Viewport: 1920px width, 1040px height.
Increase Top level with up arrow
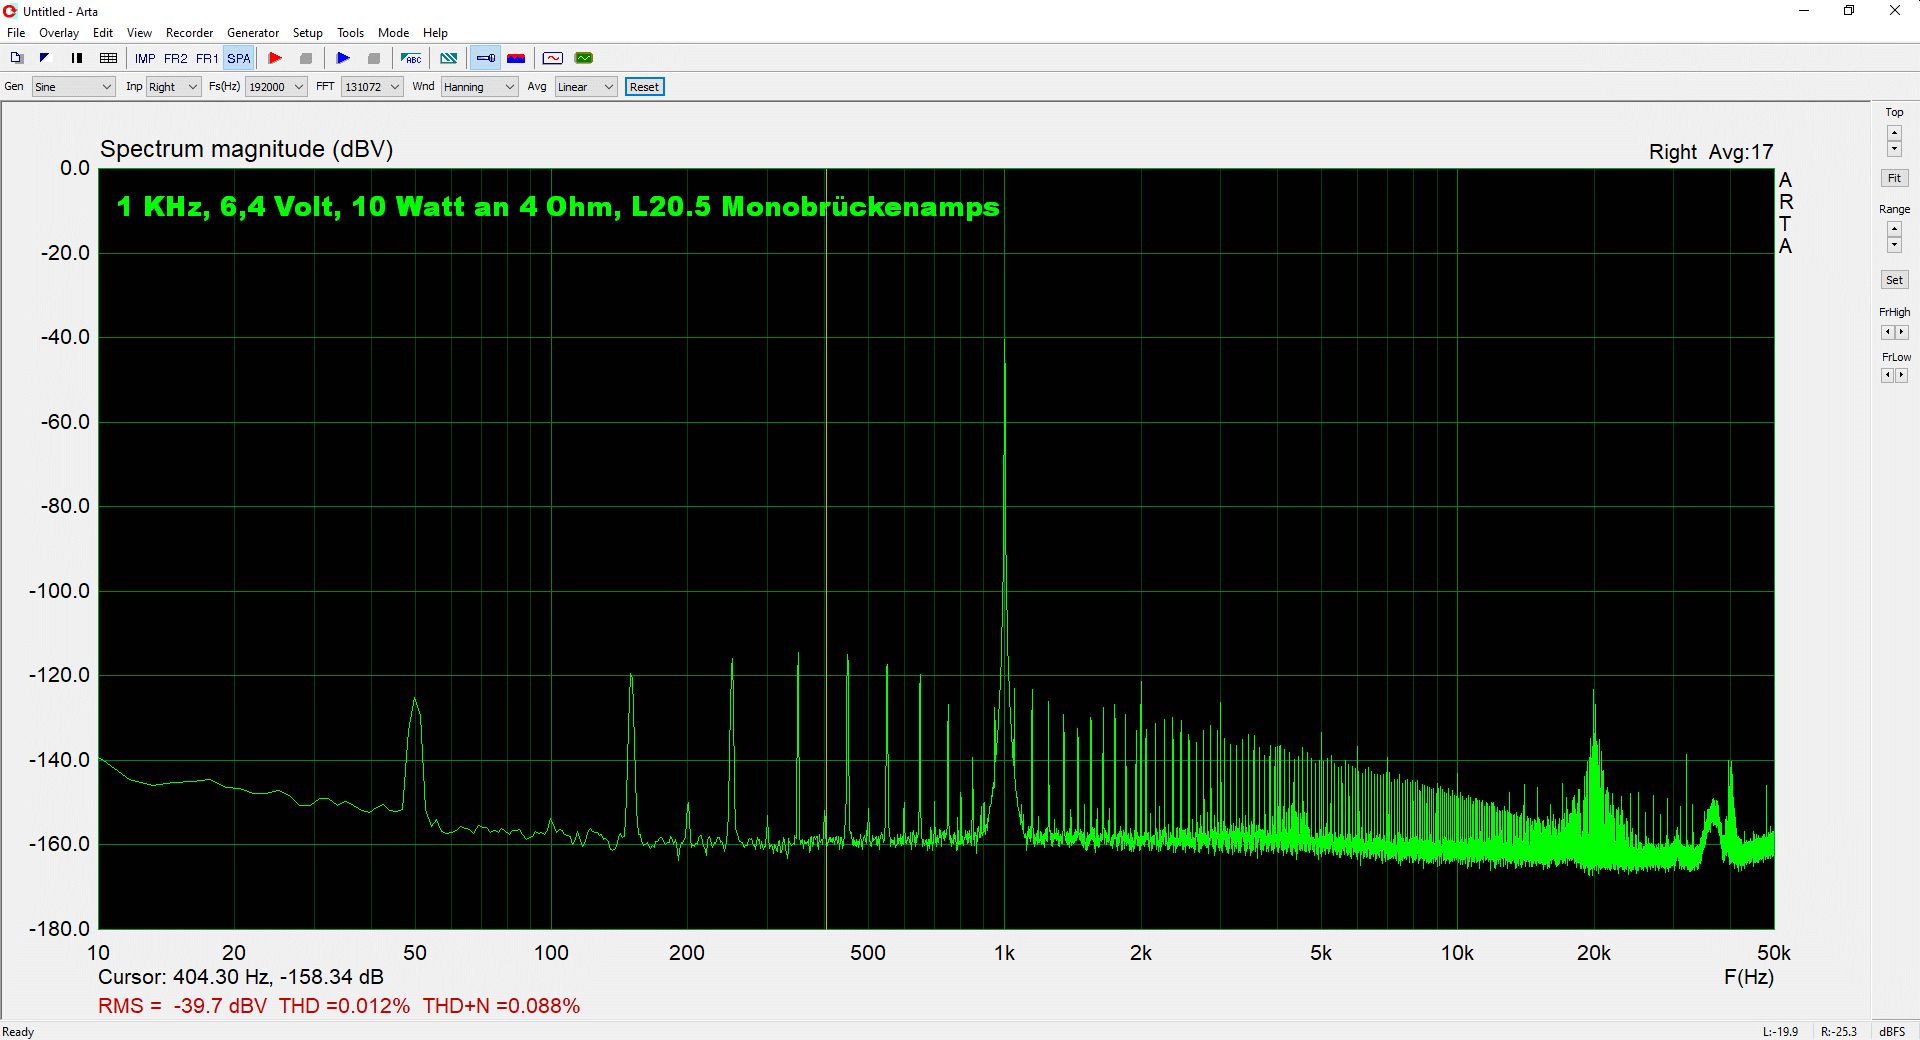click(1894, 132)
